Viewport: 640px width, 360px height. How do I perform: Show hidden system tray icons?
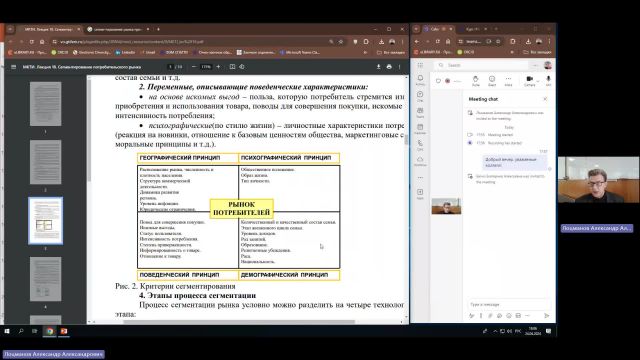coord(495,331)
